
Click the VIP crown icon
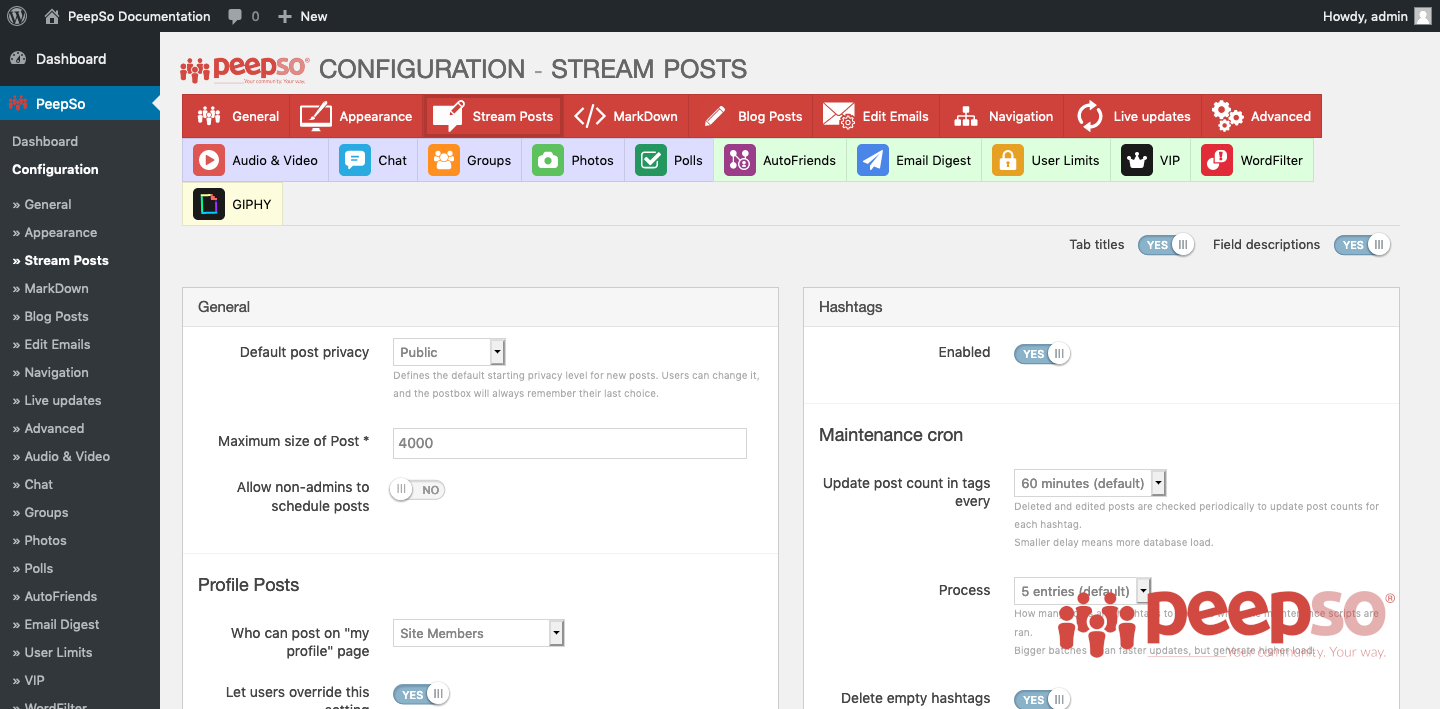tap(1137, 160)
